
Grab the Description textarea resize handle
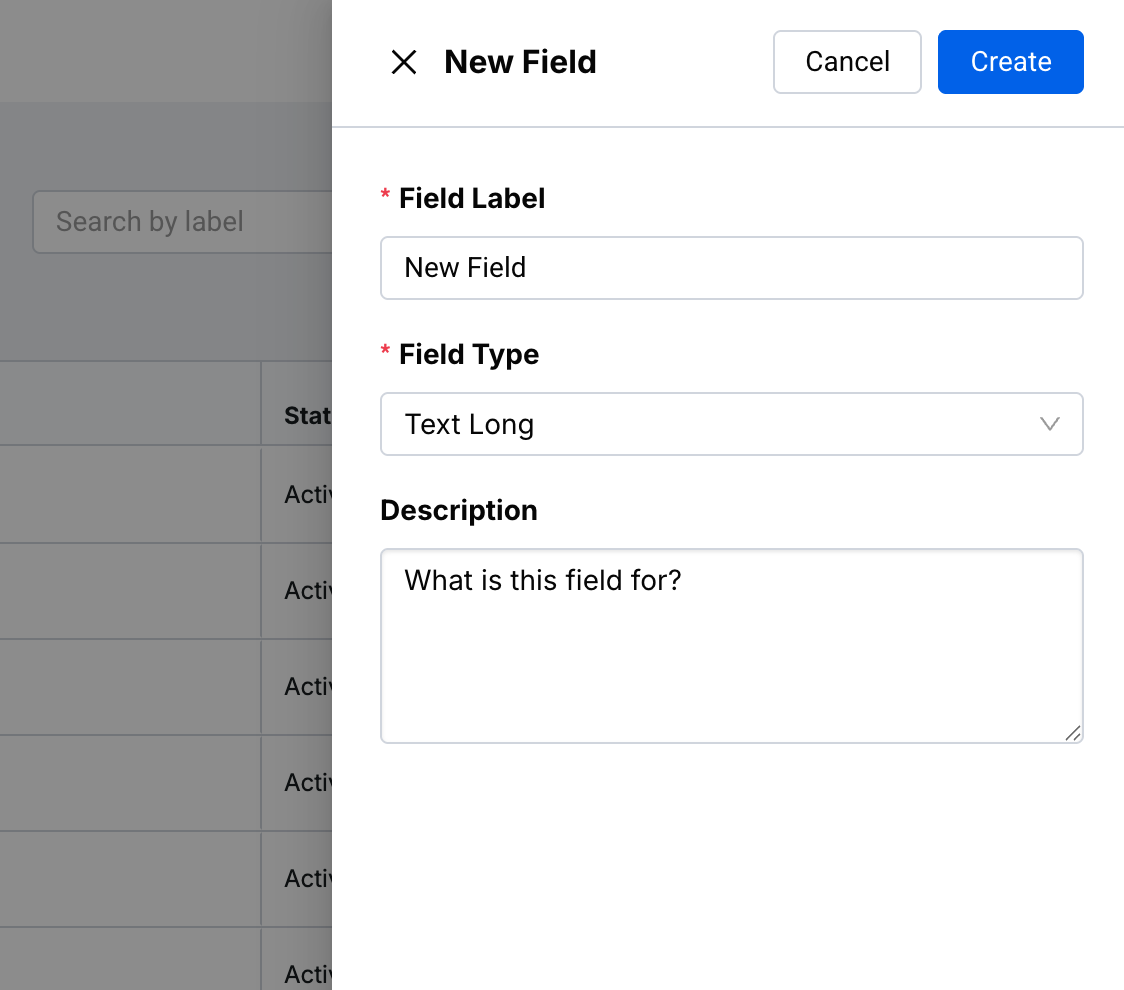[x=1072, y=733]
